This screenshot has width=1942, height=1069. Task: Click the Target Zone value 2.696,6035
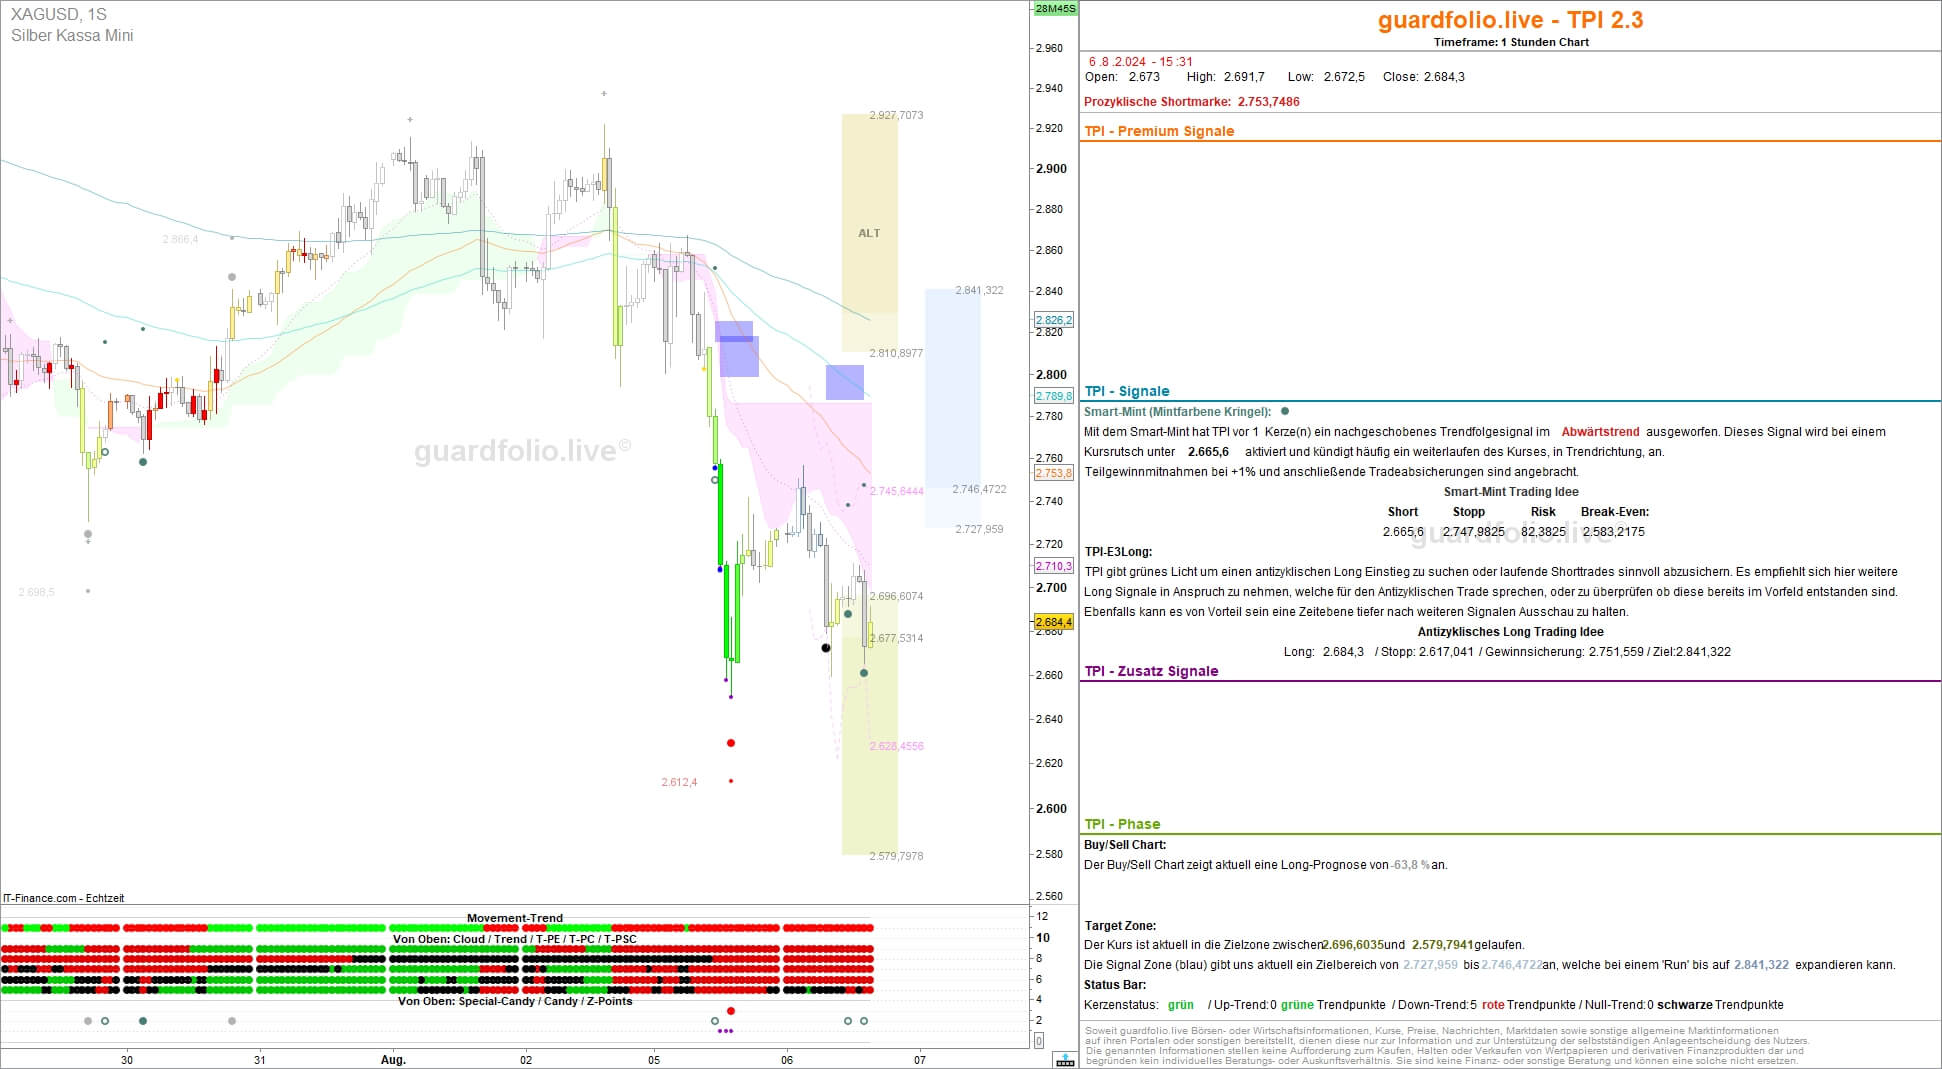point(1353,945)
